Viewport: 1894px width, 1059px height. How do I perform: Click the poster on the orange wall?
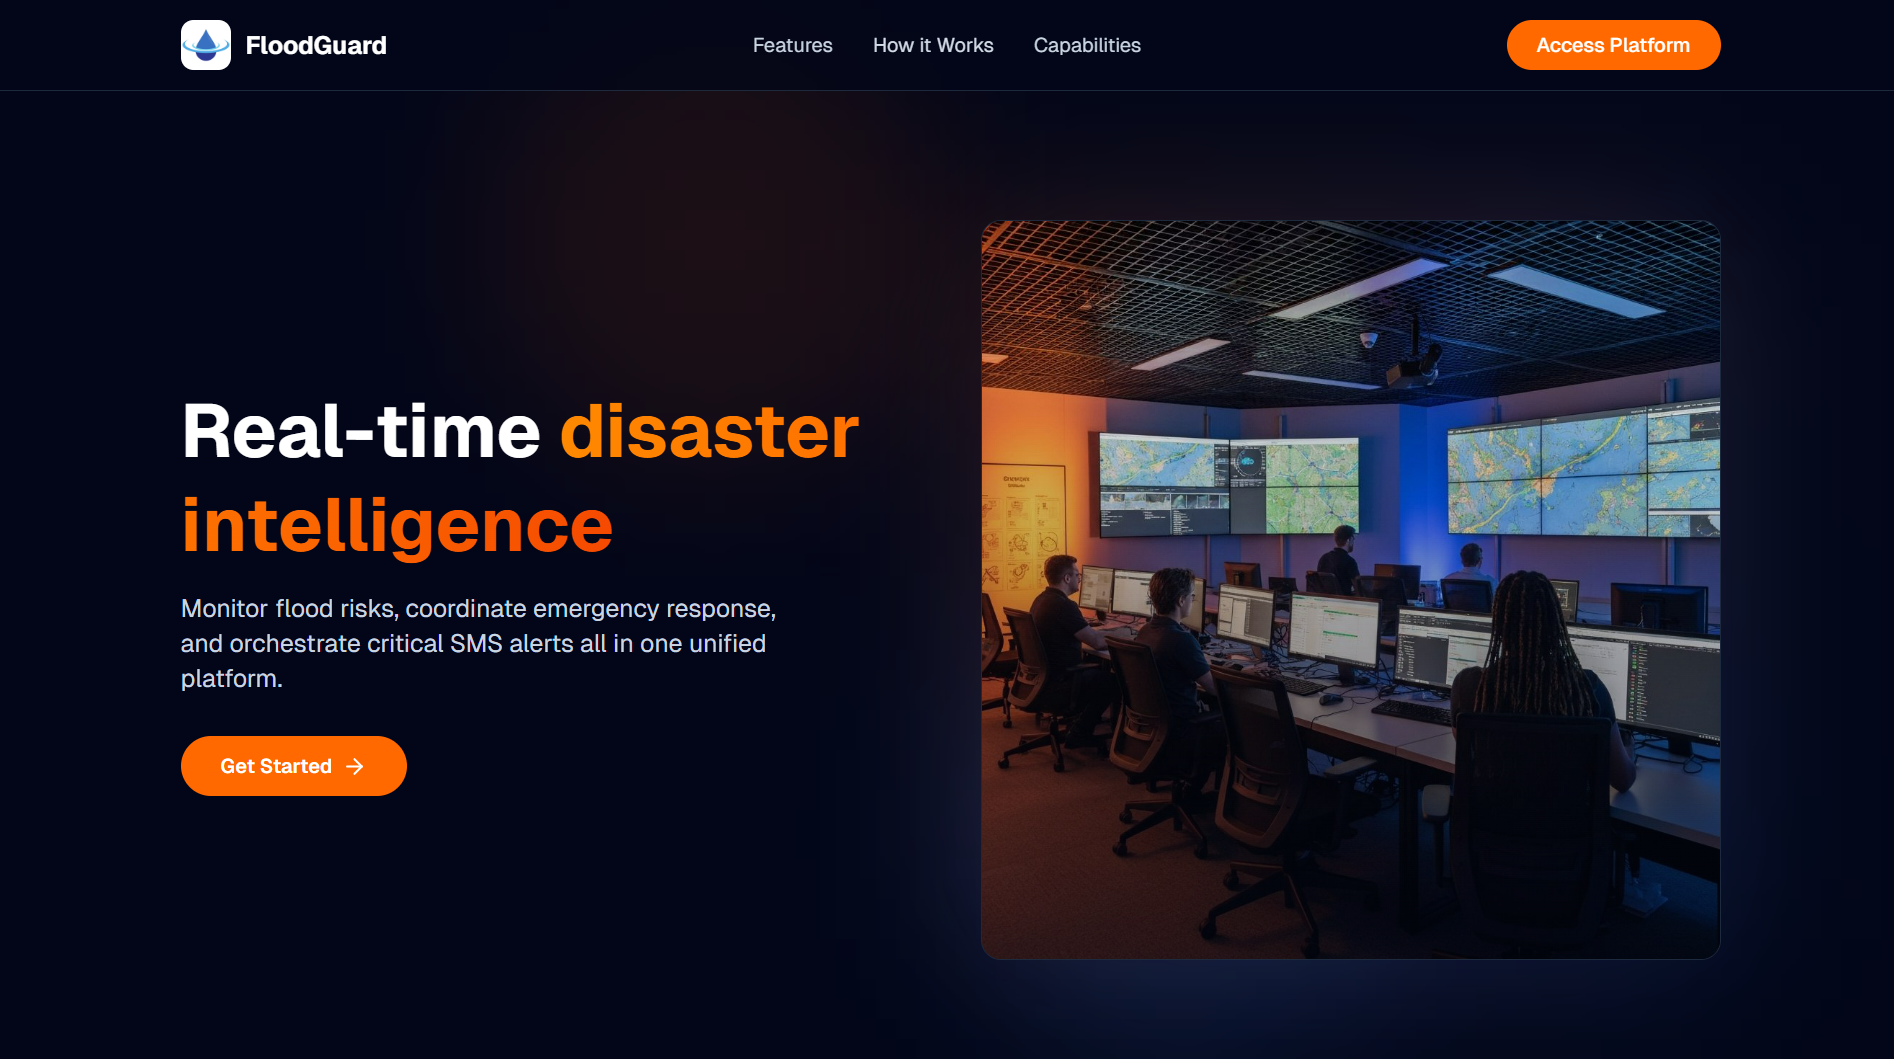1020,525
